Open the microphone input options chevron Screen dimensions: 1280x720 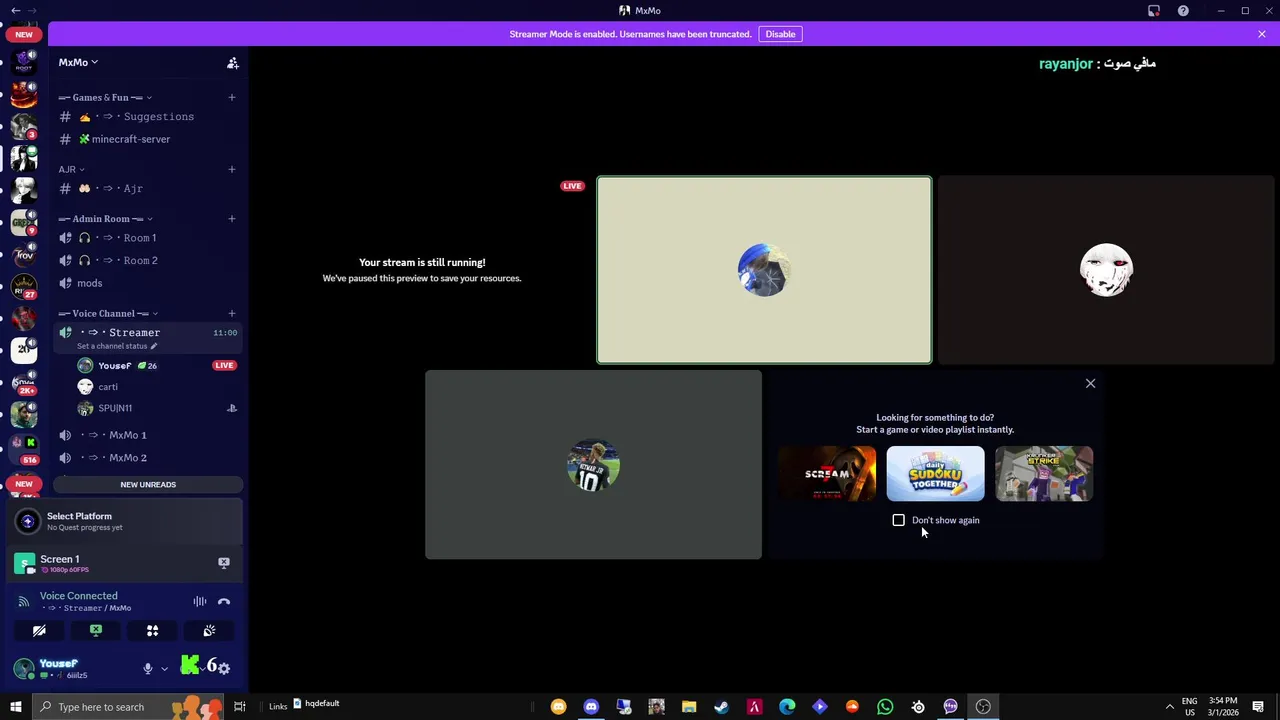click(164, 668)
